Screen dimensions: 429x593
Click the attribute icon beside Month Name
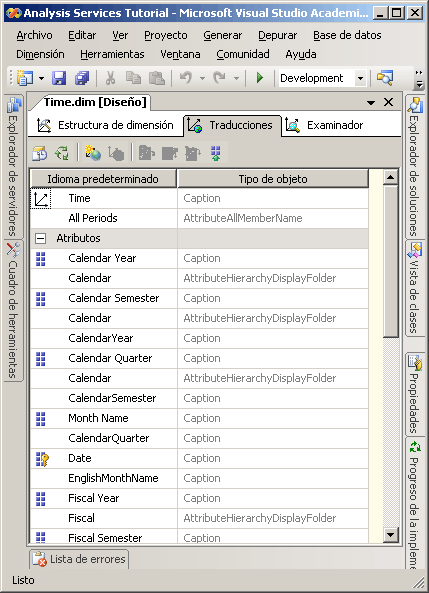tap(40, 419)
